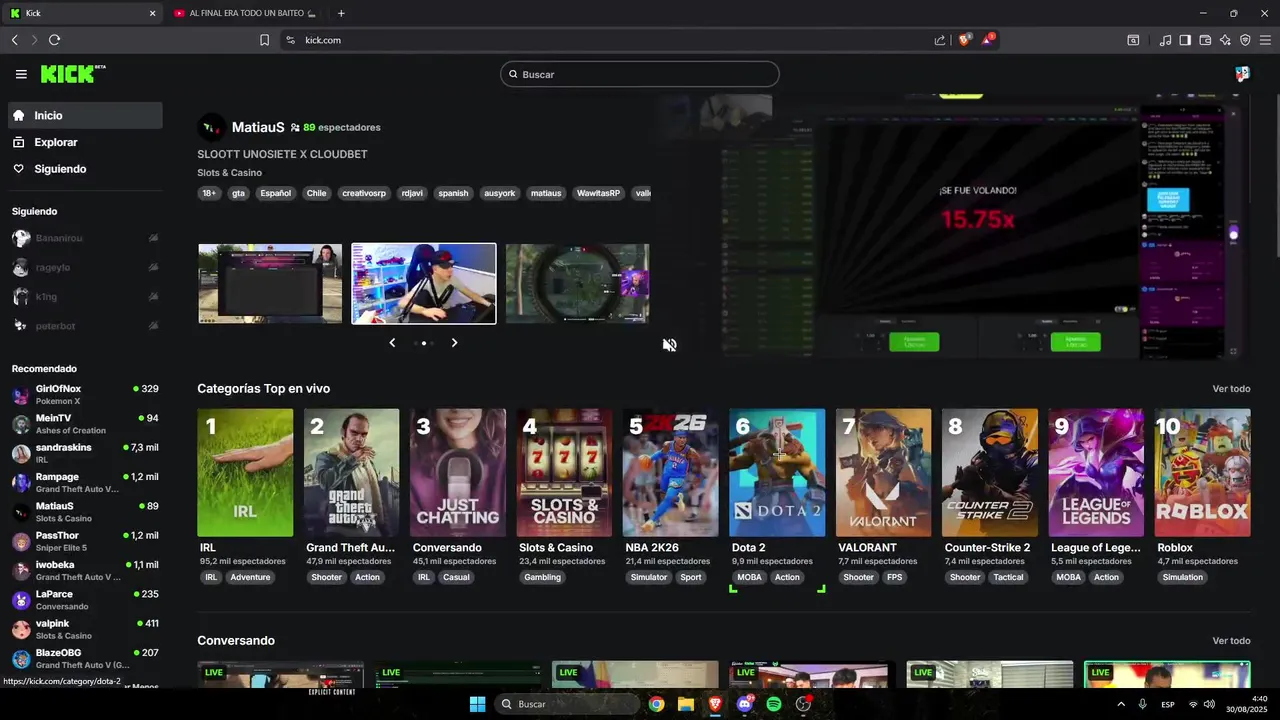Reload the page in browser toolbar
Image resolution: width=1280 pixels, height=720 pixels.
point(54,40)
